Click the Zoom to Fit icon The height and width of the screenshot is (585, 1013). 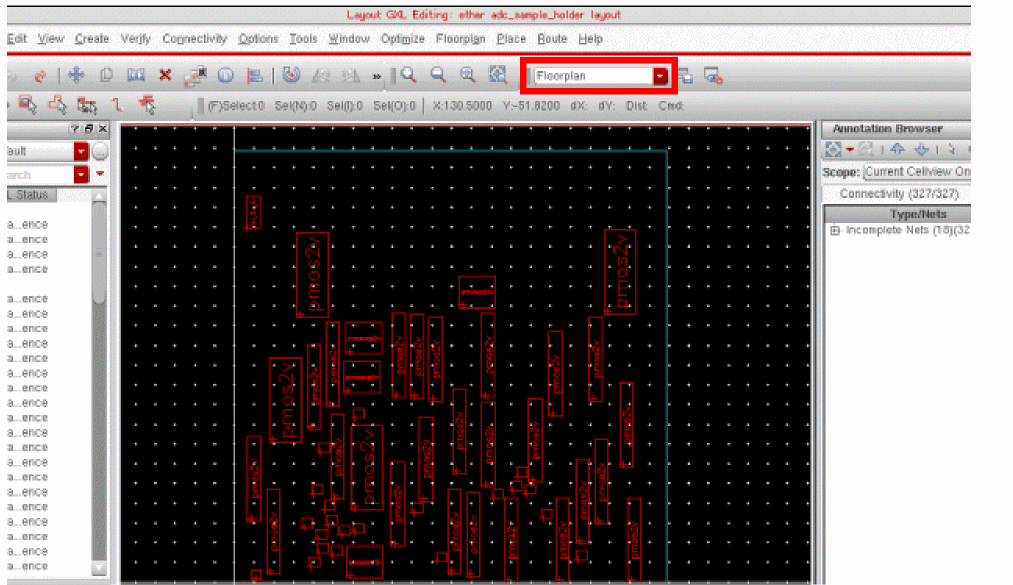(x=497, y=75)
